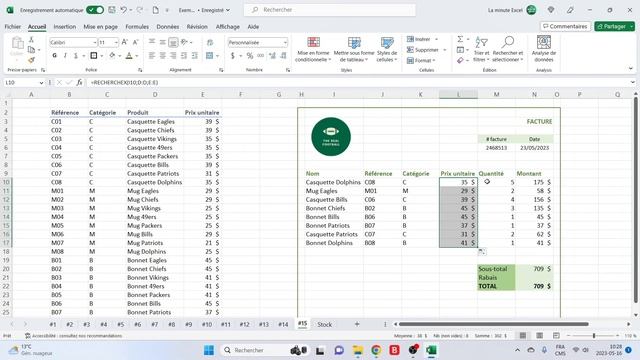The image size is (640, 360).
Task: Click the autofill options icon below L17
Action: point(482,252)
